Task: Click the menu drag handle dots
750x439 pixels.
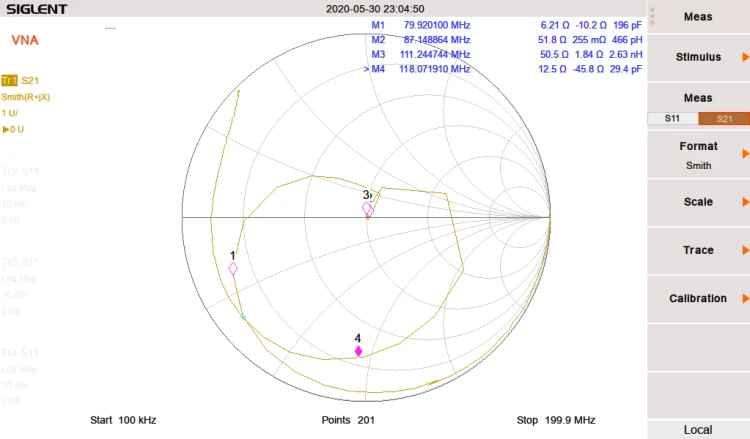Action: click(x=652, y=16)
